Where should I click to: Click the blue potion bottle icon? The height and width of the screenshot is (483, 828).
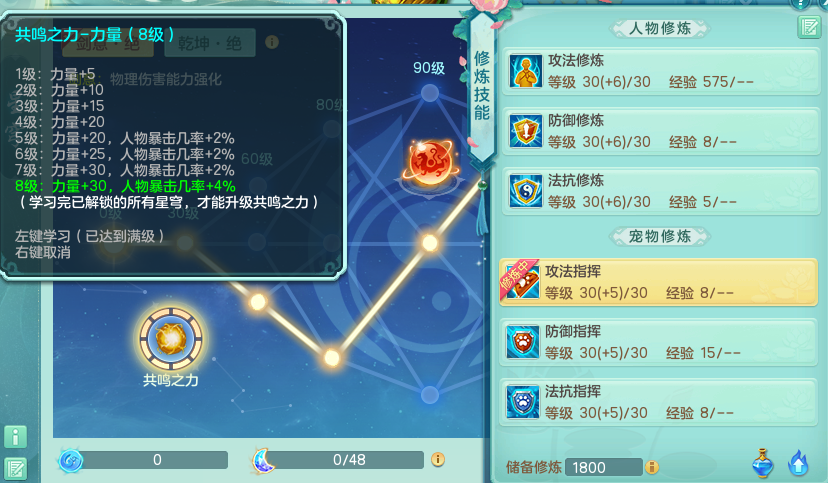click(x=763, y=464)
